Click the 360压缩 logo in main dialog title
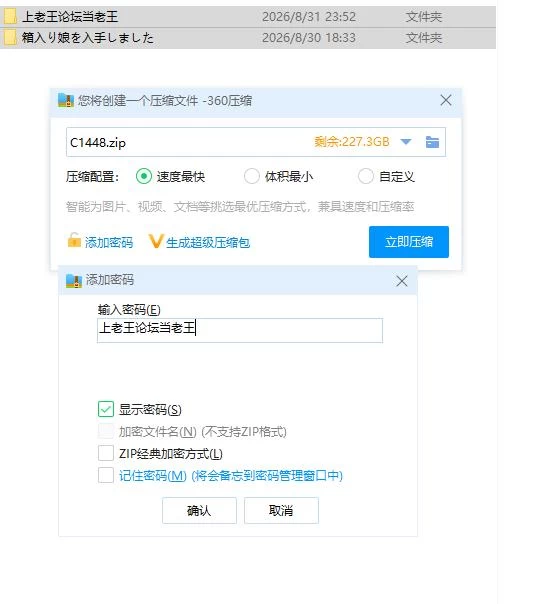 click(66, 100)
